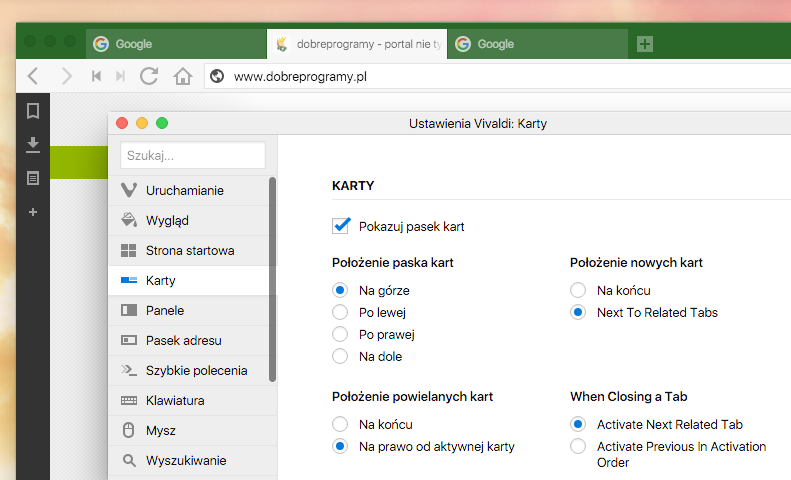The image size is (791, 480).
Task: Click the browser back arrow button
Action: click(33, 76)
